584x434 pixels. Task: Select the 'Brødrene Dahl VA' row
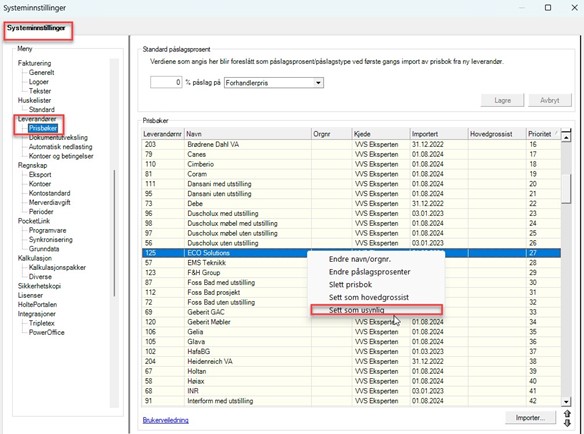tap(351, 145)
